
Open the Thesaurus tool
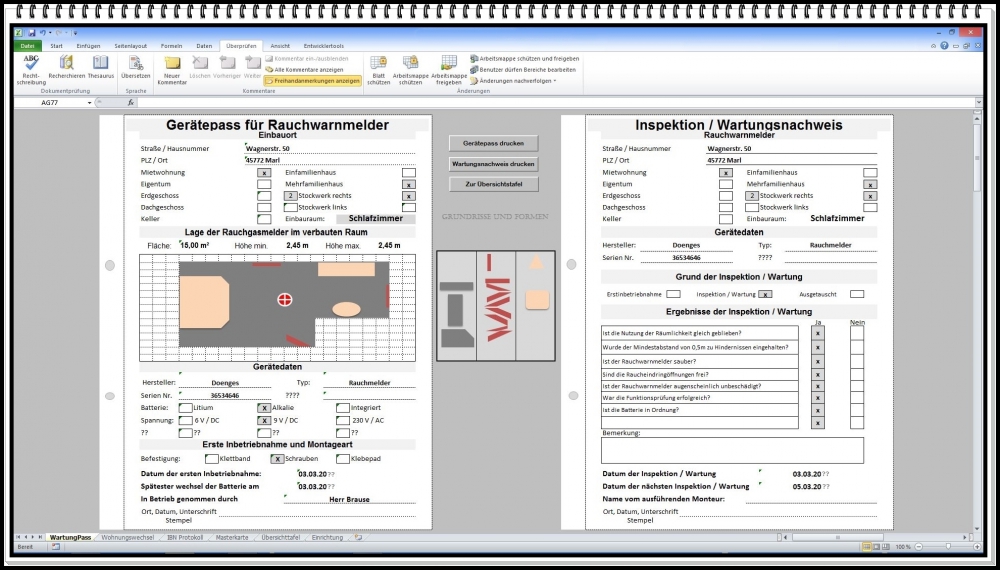tap(101, 68)
